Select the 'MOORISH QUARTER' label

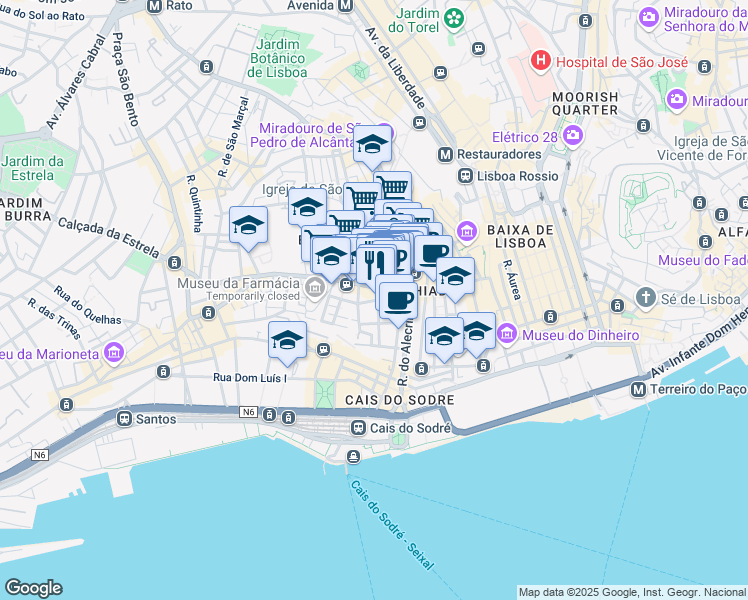pos(585,103)
